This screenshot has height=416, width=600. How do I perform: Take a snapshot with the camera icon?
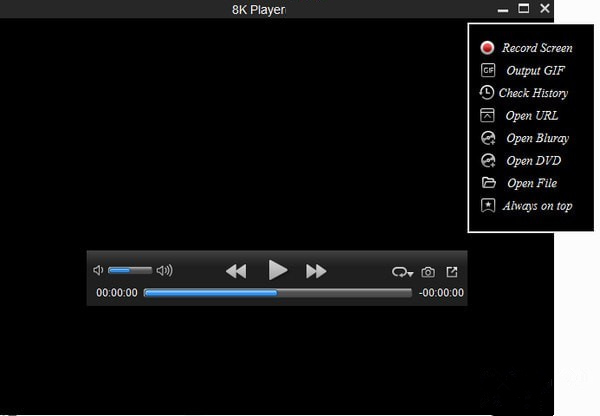point(428,271)
